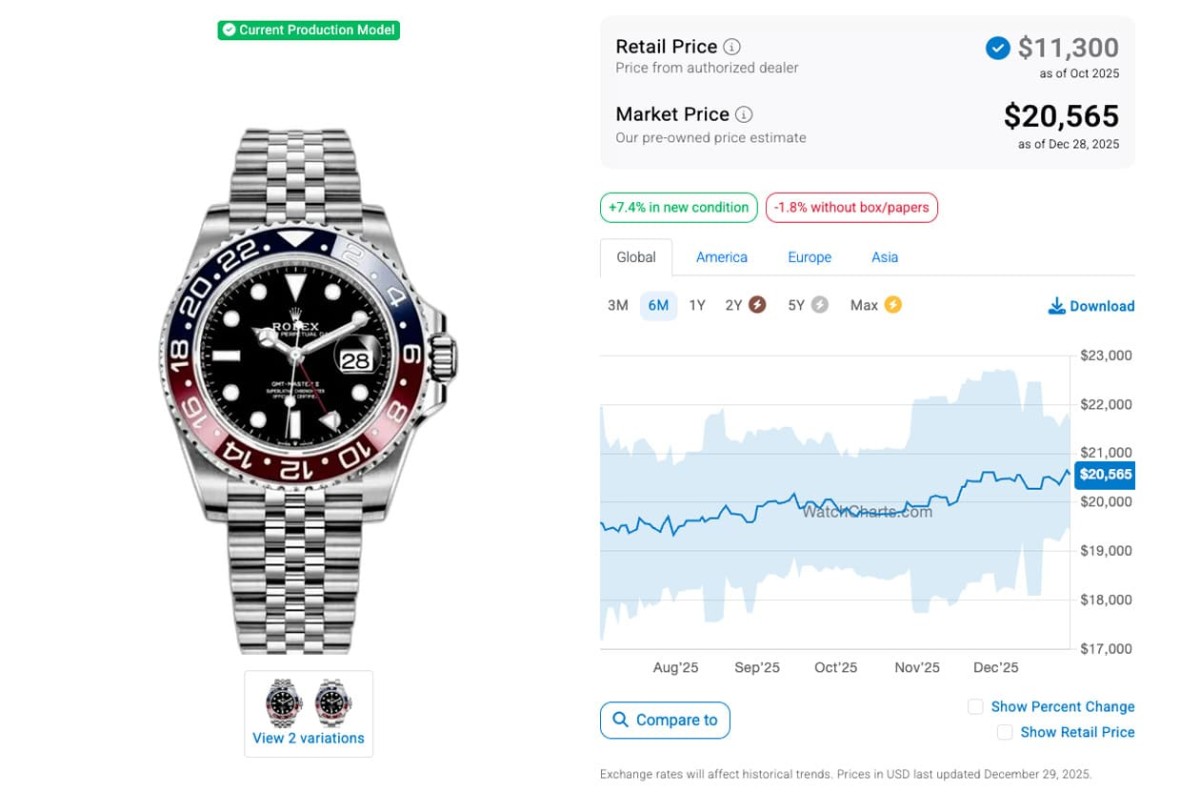This screenshot has height=794, width=1200.
Task: Click the -1.8% without box/papers badge
Action: [x=852, y=208]
